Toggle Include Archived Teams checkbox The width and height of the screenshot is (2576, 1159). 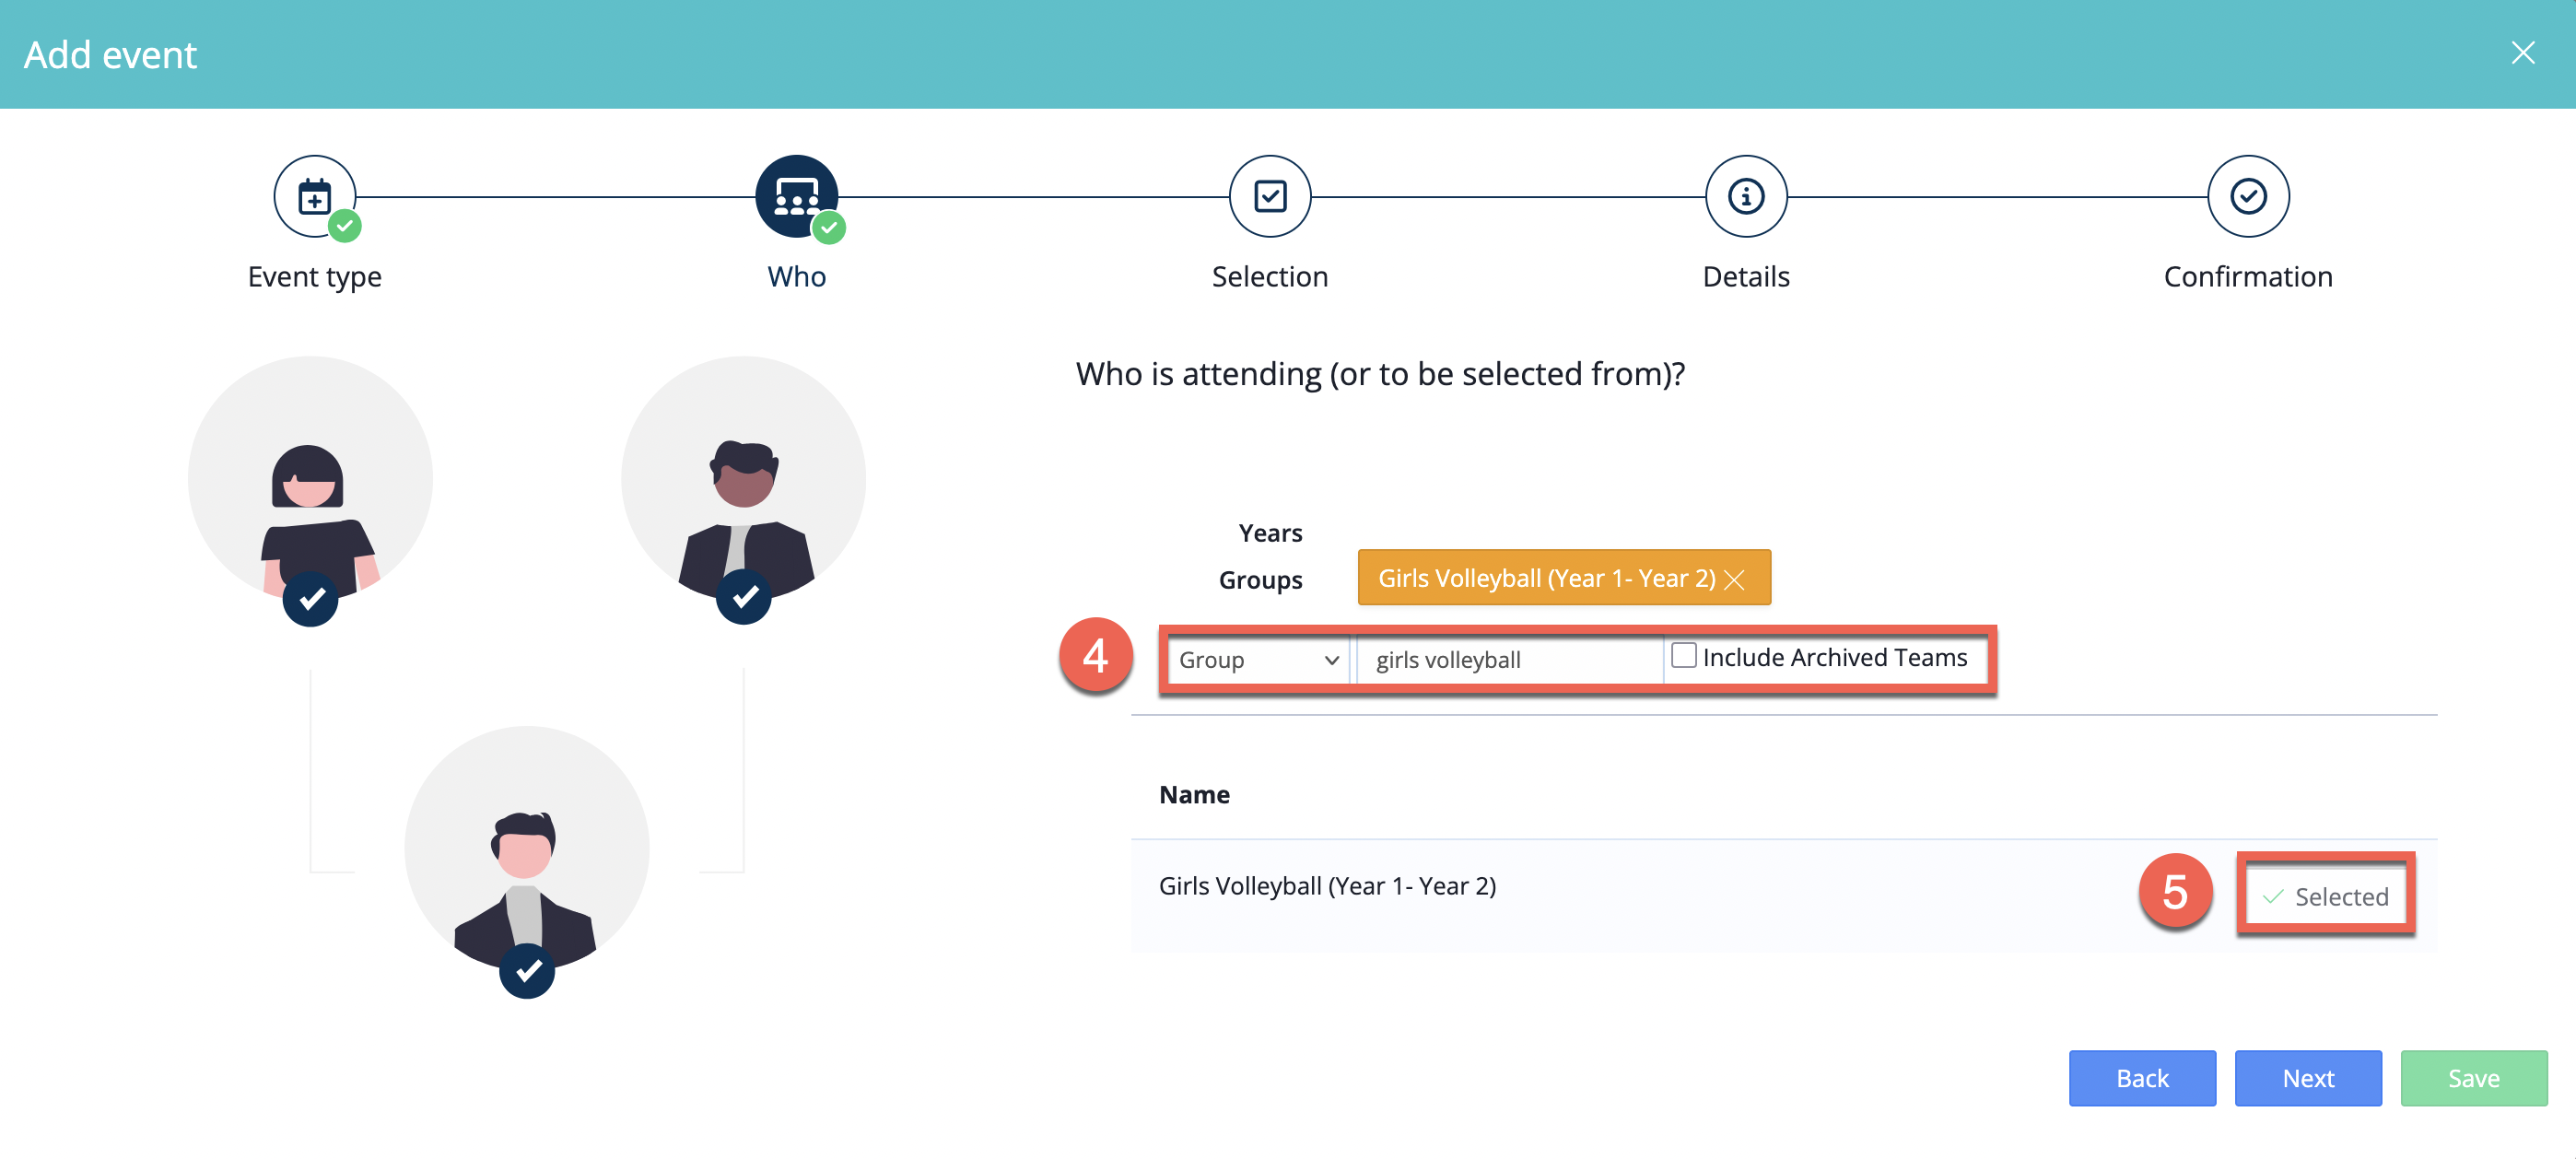(1684, 656)
